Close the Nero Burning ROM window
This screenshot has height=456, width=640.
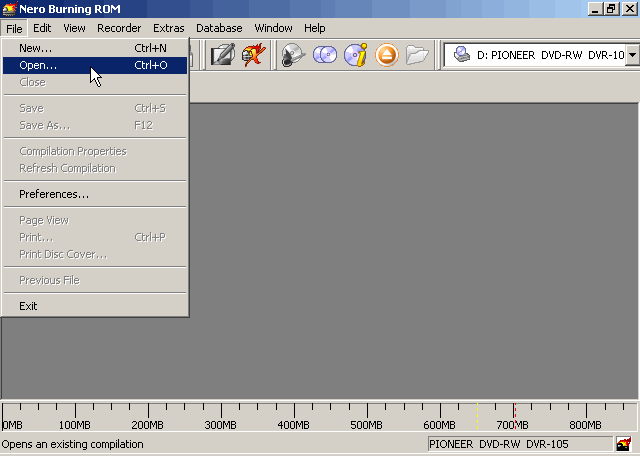[x=630, y=9]
